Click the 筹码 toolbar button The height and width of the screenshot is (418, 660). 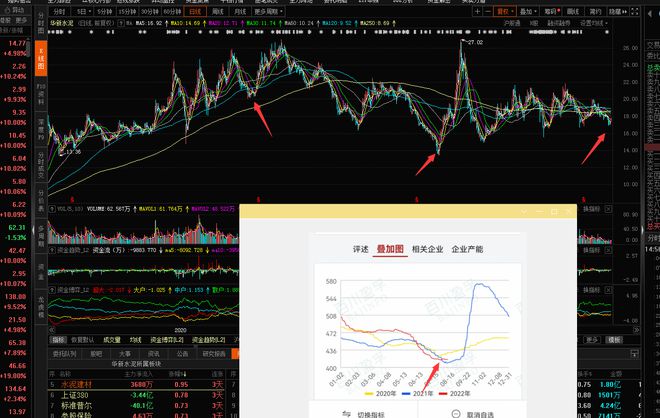click(551, 12)
